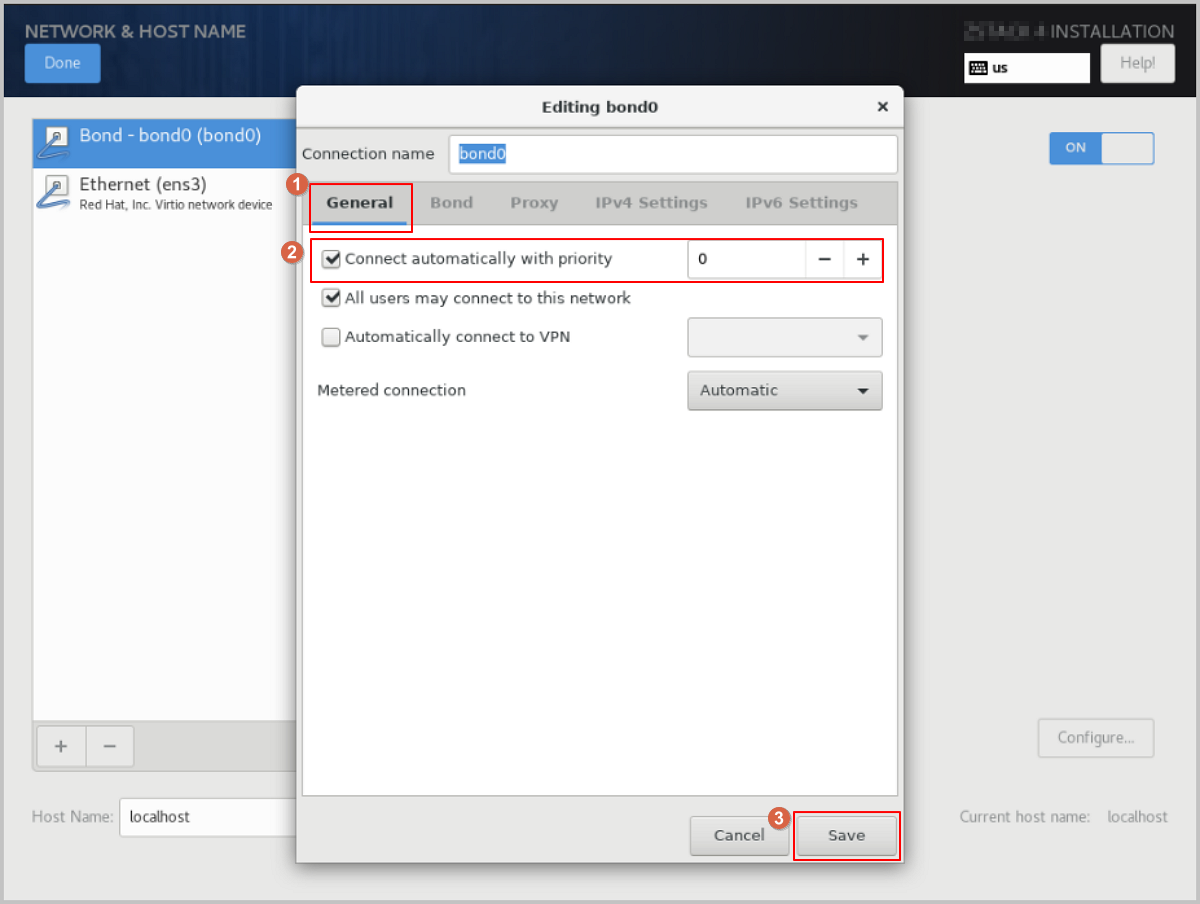
Task: Open the IPv6 Settings tab
Action: 801,203
